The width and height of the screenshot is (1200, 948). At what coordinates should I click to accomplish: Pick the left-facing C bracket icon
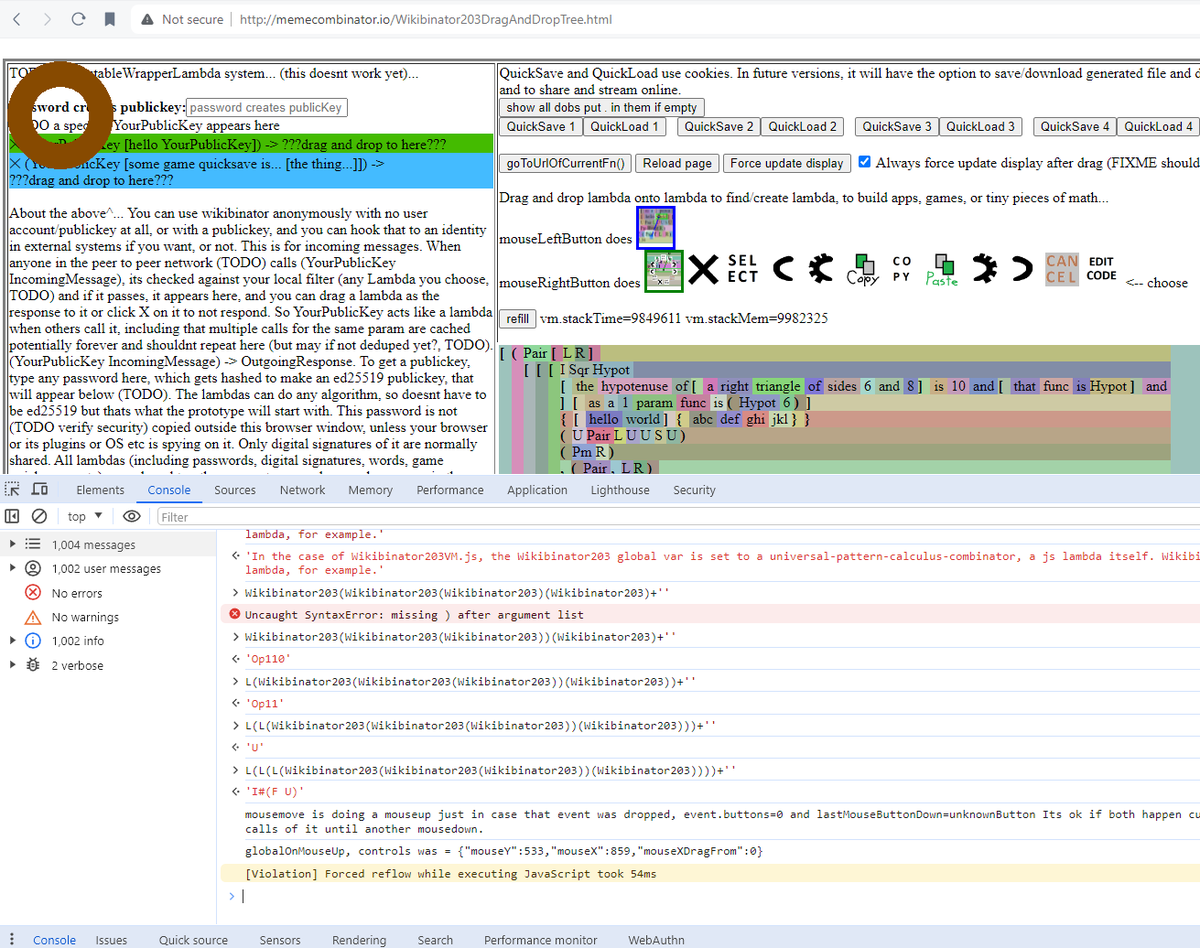[784, 268]
